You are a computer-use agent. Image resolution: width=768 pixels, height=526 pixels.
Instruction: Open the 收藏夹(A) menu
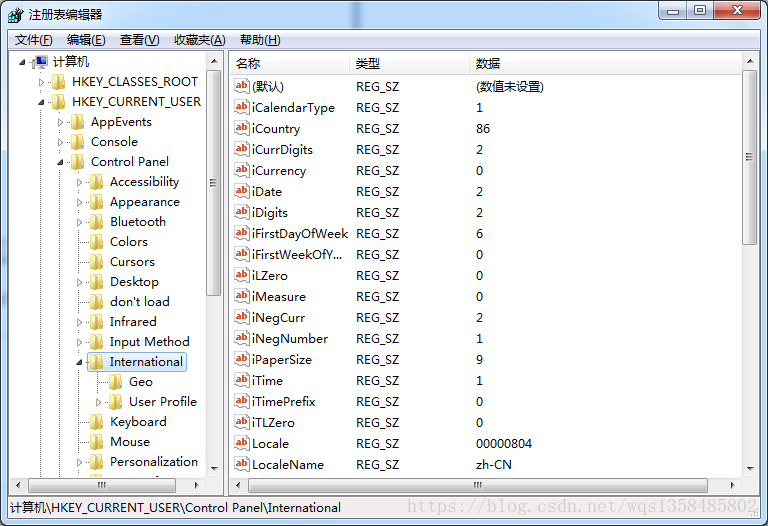point(200,40)
